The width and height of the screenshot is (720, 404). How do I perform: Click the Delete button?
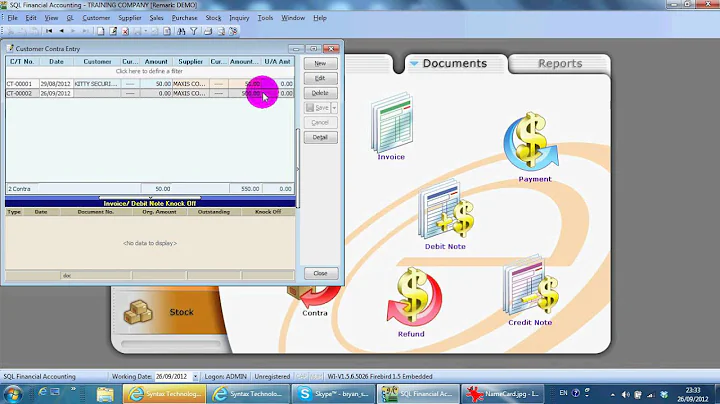click(x=321, y=93)
